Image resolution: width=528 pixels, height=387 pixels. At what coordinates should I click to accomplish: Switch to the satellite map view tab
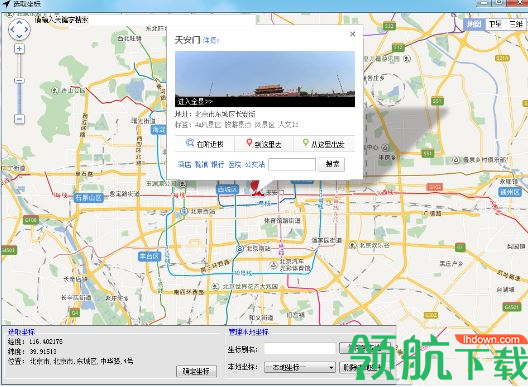pos(495,24)
